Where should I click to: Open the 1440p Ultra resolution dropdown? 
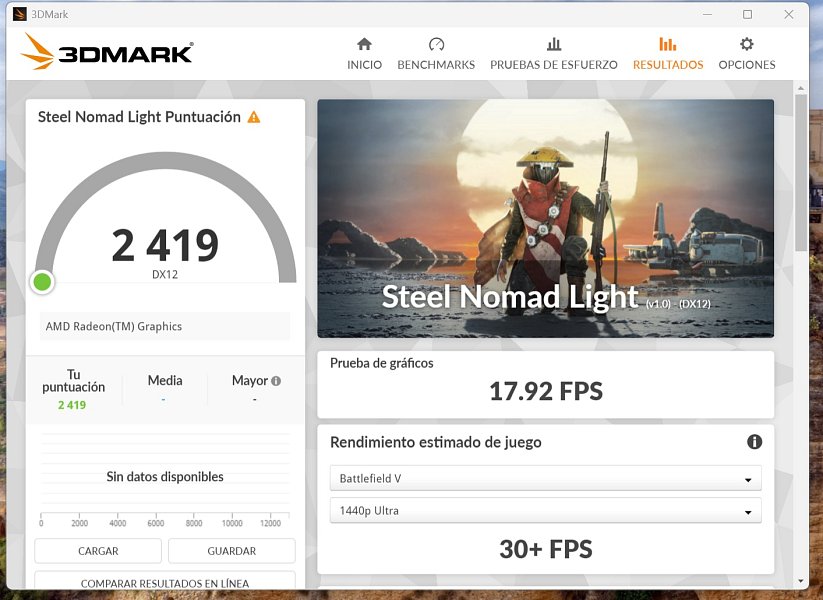tap(545, 510)
